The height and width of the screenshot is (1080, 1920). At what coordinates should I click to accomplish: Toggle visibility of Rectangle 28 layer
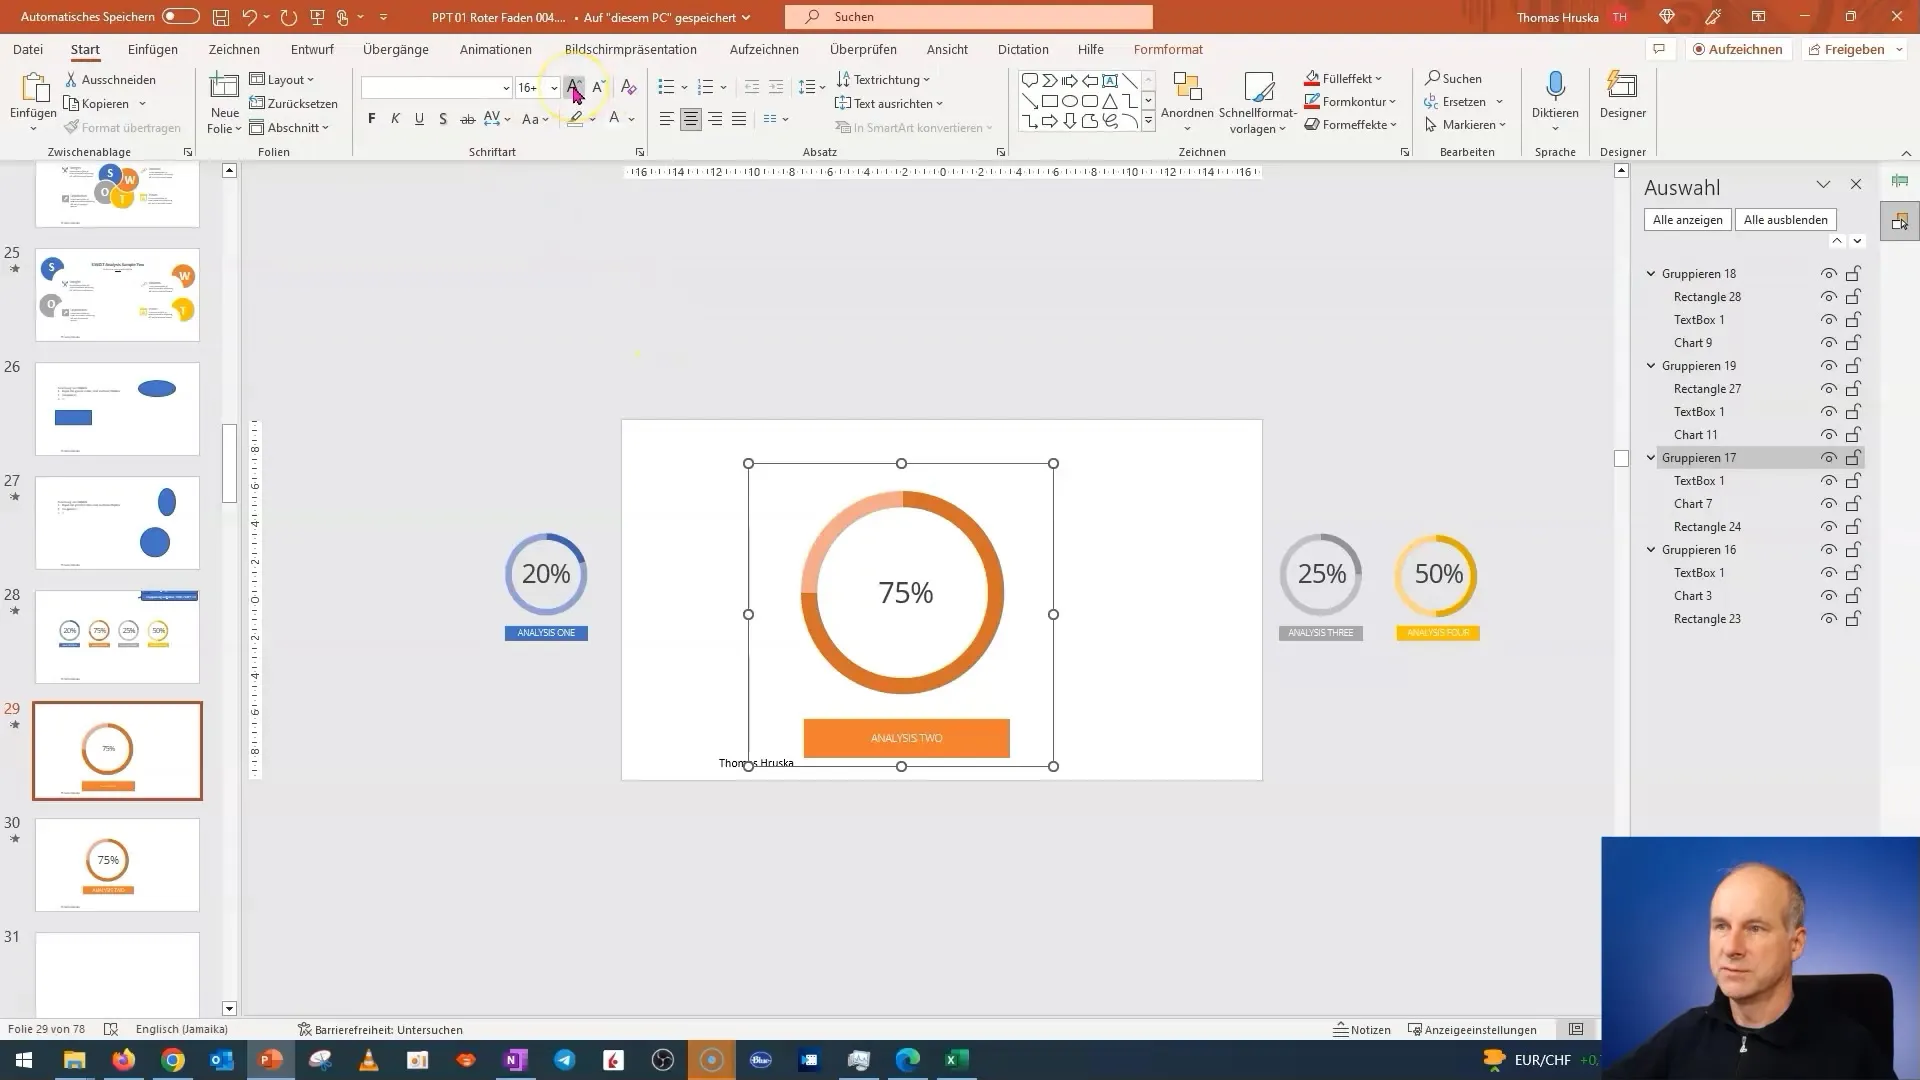(1828, 297)
